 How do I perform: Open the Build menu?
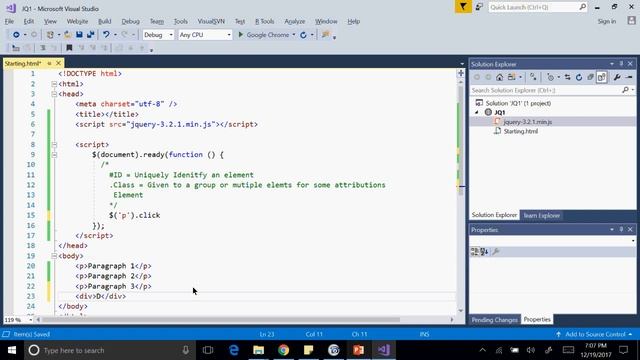click(x=104, y=21)
